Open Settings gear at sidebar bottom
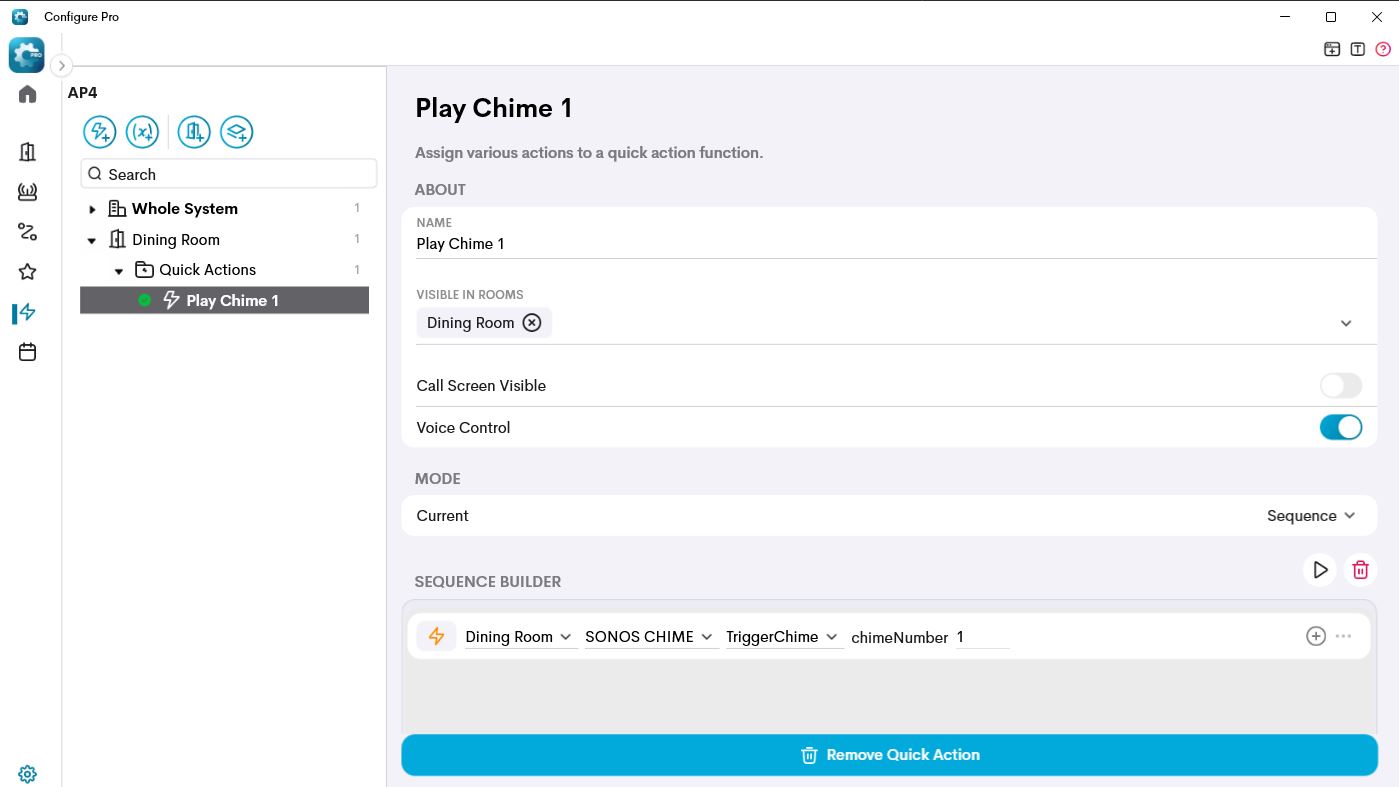The width and height of the screenshot is (1399, 787). [27, 774]
